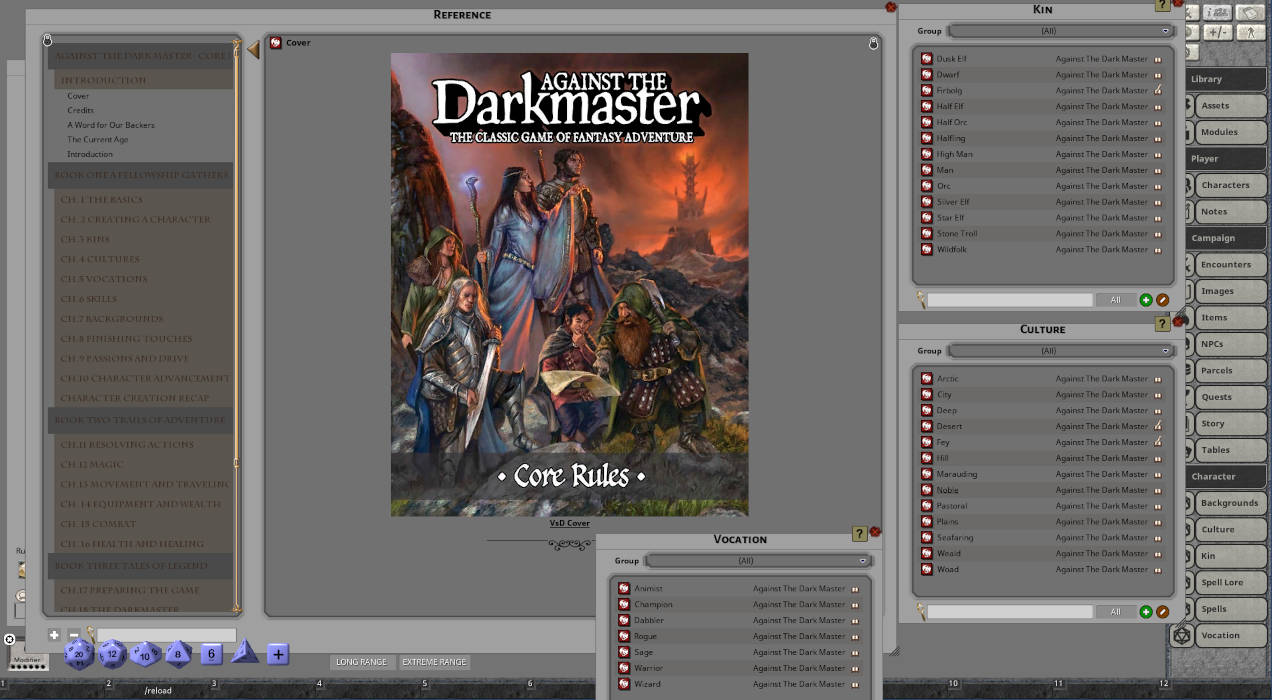Click the plus/minus modifier tool icon

click(1218, 32)
